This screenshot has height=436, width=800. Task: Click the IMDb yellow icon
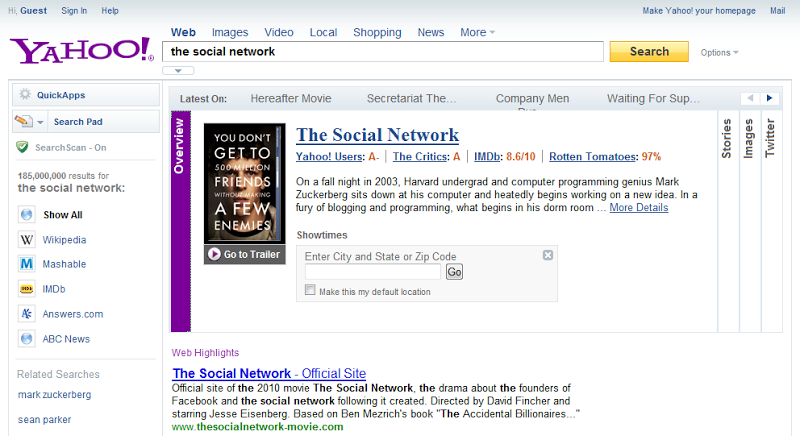coord(27,289)
